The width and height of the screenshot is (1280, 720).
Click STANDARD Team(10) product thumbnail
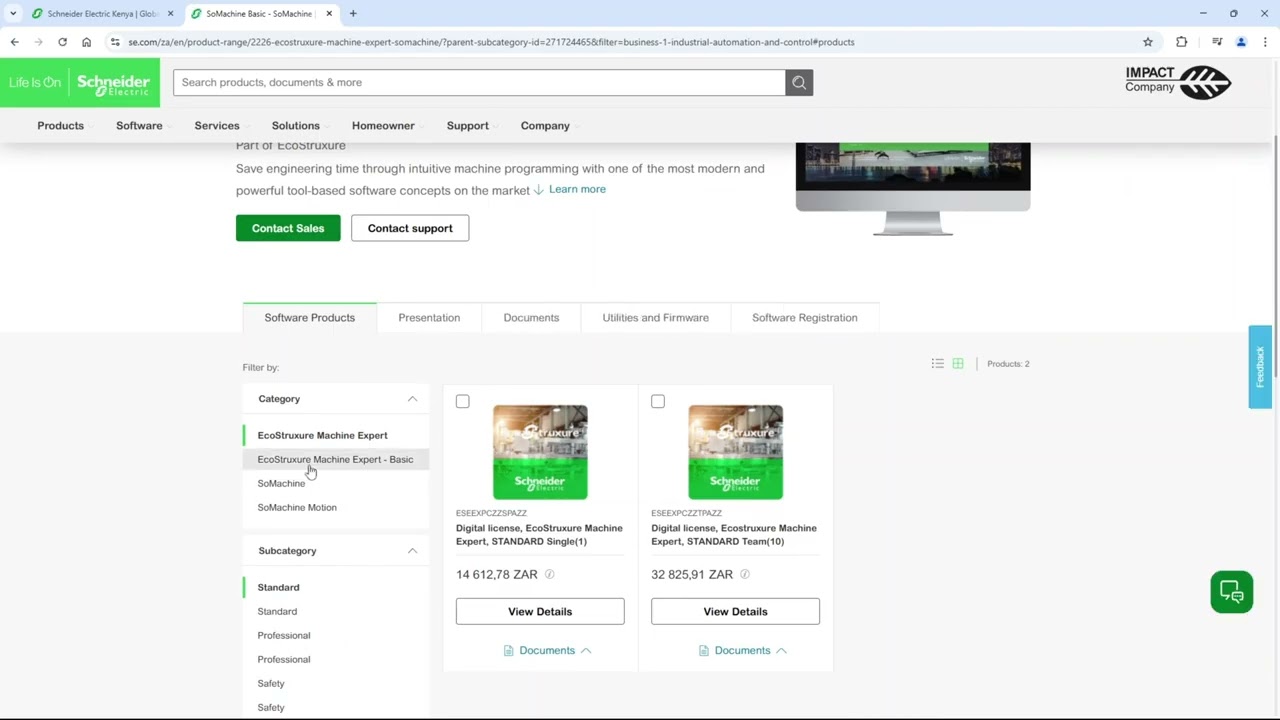point(735,452)
